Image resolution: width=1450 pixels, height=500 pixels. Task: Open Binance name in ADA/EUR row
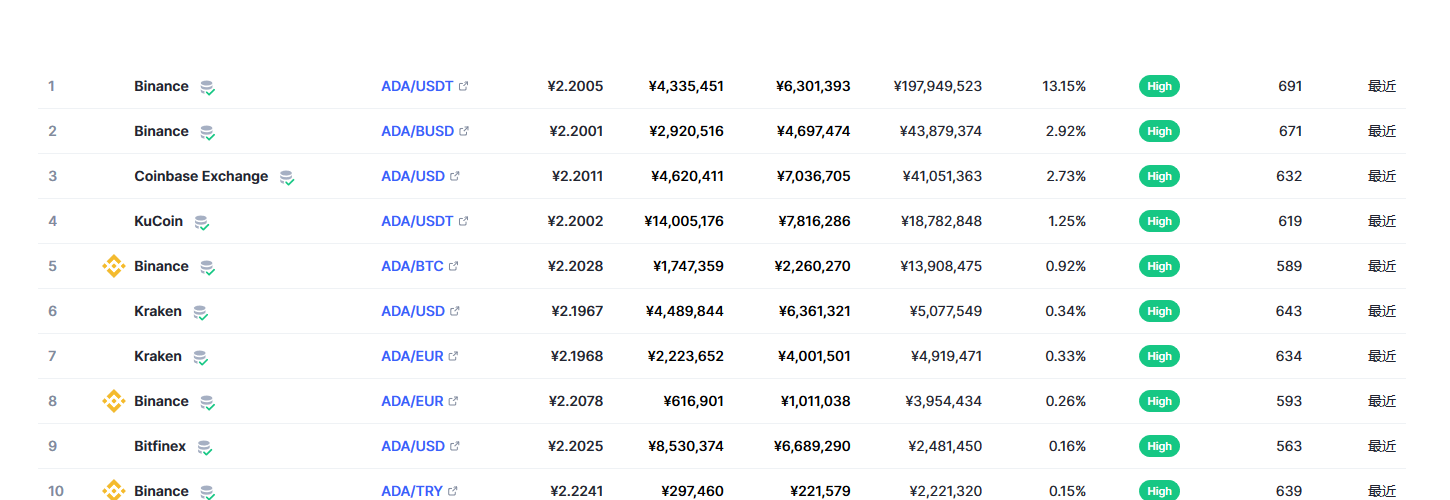point(161,401)
